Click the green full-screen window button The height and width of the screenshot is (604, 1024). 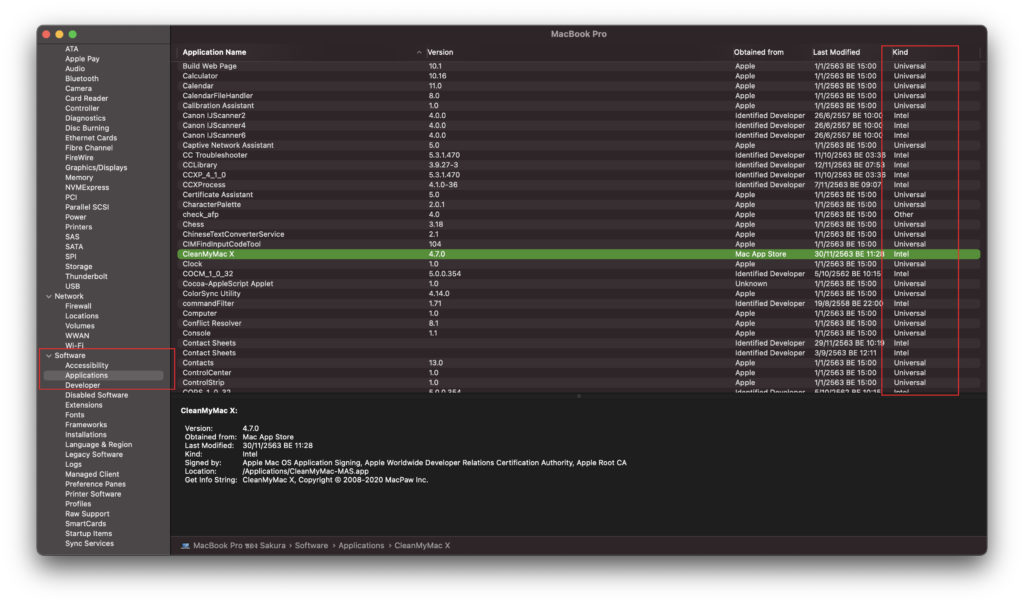[72, 34]
